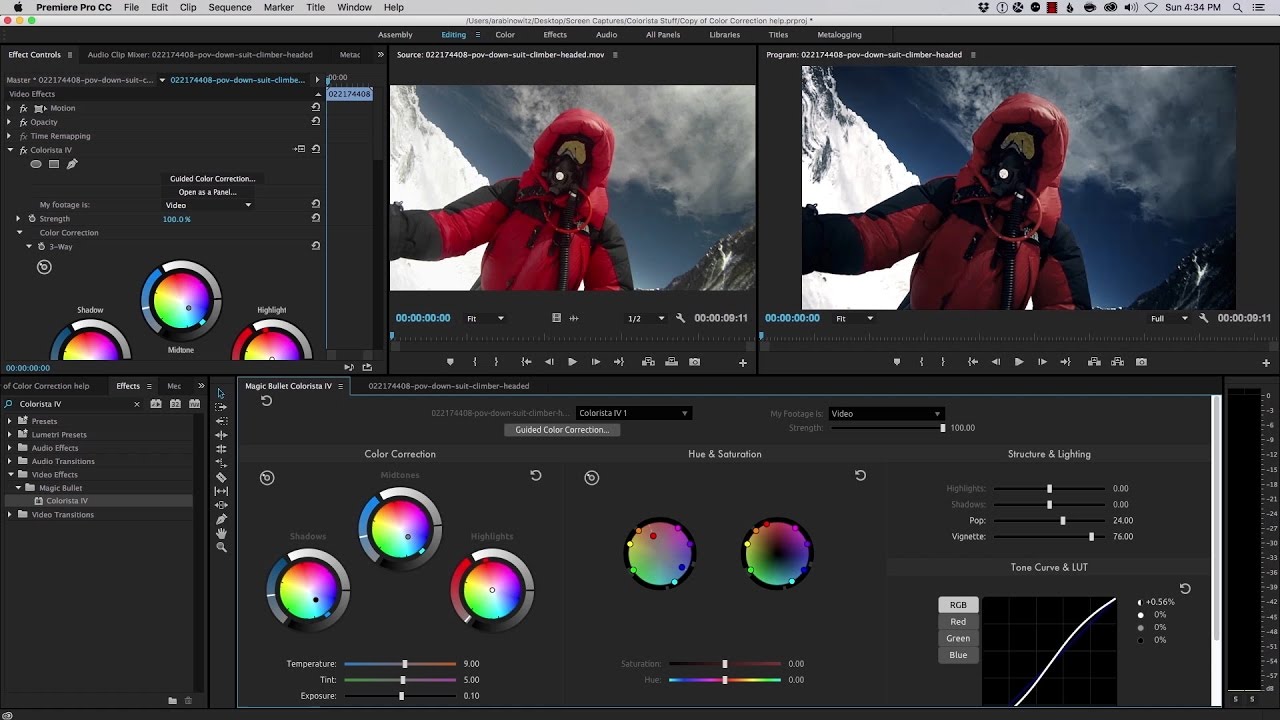The width and height of the screenshot is (1280, 720).
Task: Click Open as a Panel button
Action: click(x=208, y=192)
